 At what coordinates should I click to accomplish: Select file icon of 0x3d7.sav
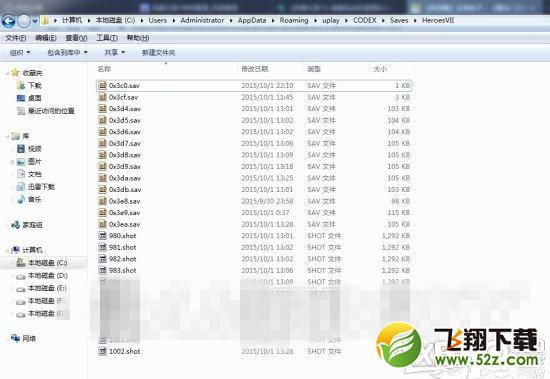pyautogui.click(x=102, y=143)
